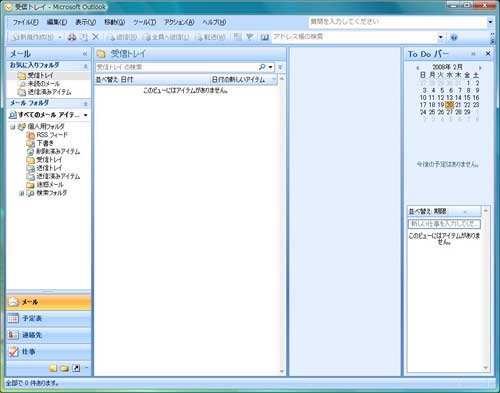The width and height of the screenshot is (500, 393).
Task: Go to the next month in the calendar
Action: 480,68
